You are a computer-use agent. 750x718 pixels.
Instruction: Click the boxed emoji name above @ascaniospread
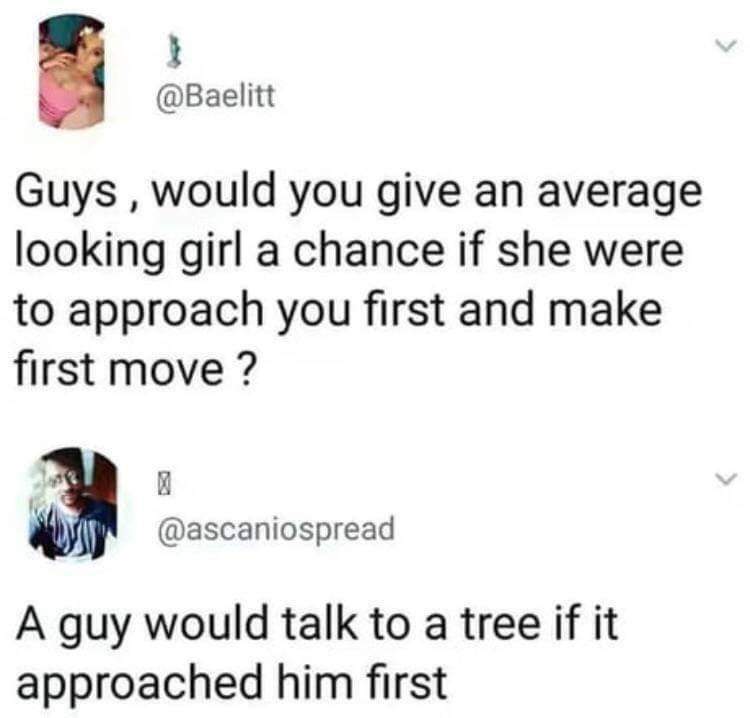click(x=164, y=487)
